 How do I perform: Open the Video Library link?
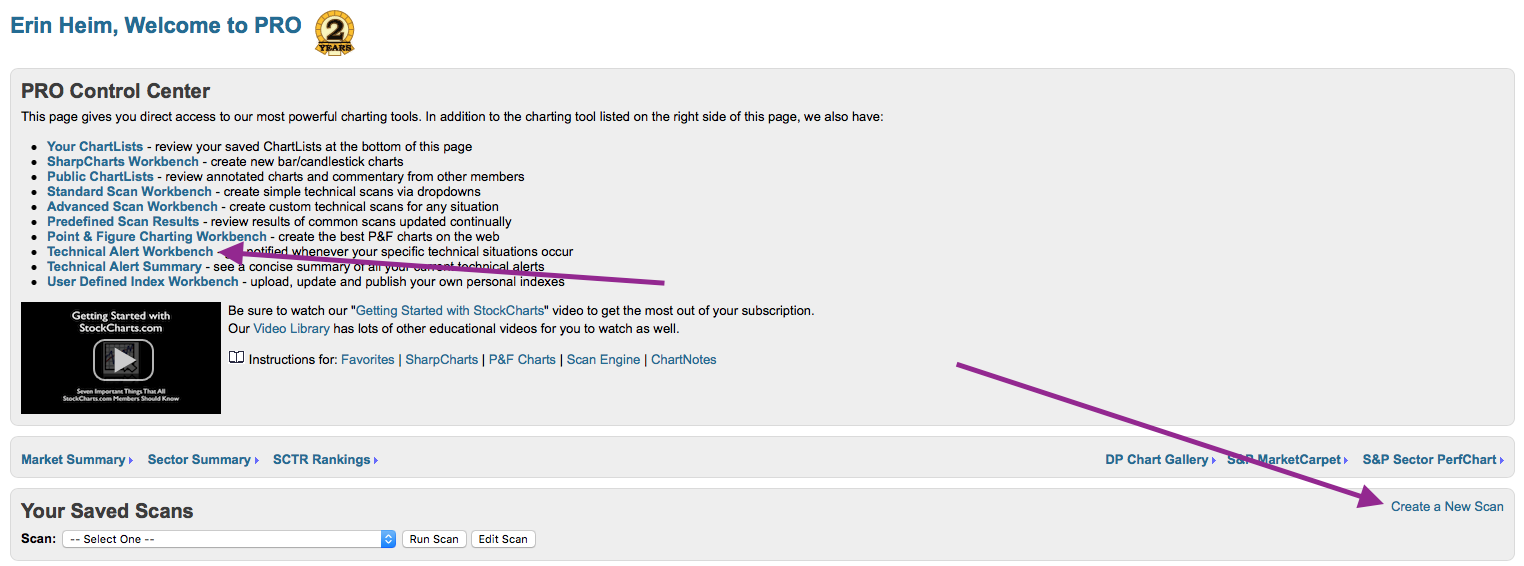coord(292,328)
